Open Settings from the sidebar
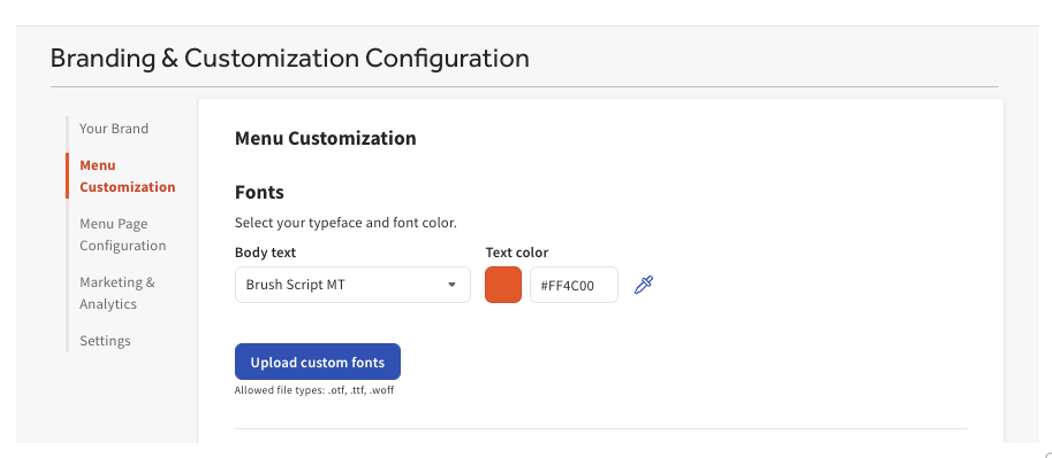This screenshot has height=458, width=1052. click(x=105, y=341)
